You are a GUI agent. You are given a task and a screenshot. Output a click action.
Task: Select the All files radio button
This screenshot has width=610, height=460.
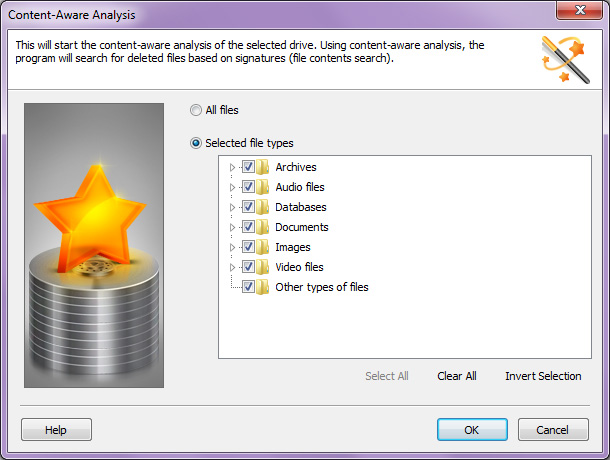pyautogui.click(x=196, y=110)
